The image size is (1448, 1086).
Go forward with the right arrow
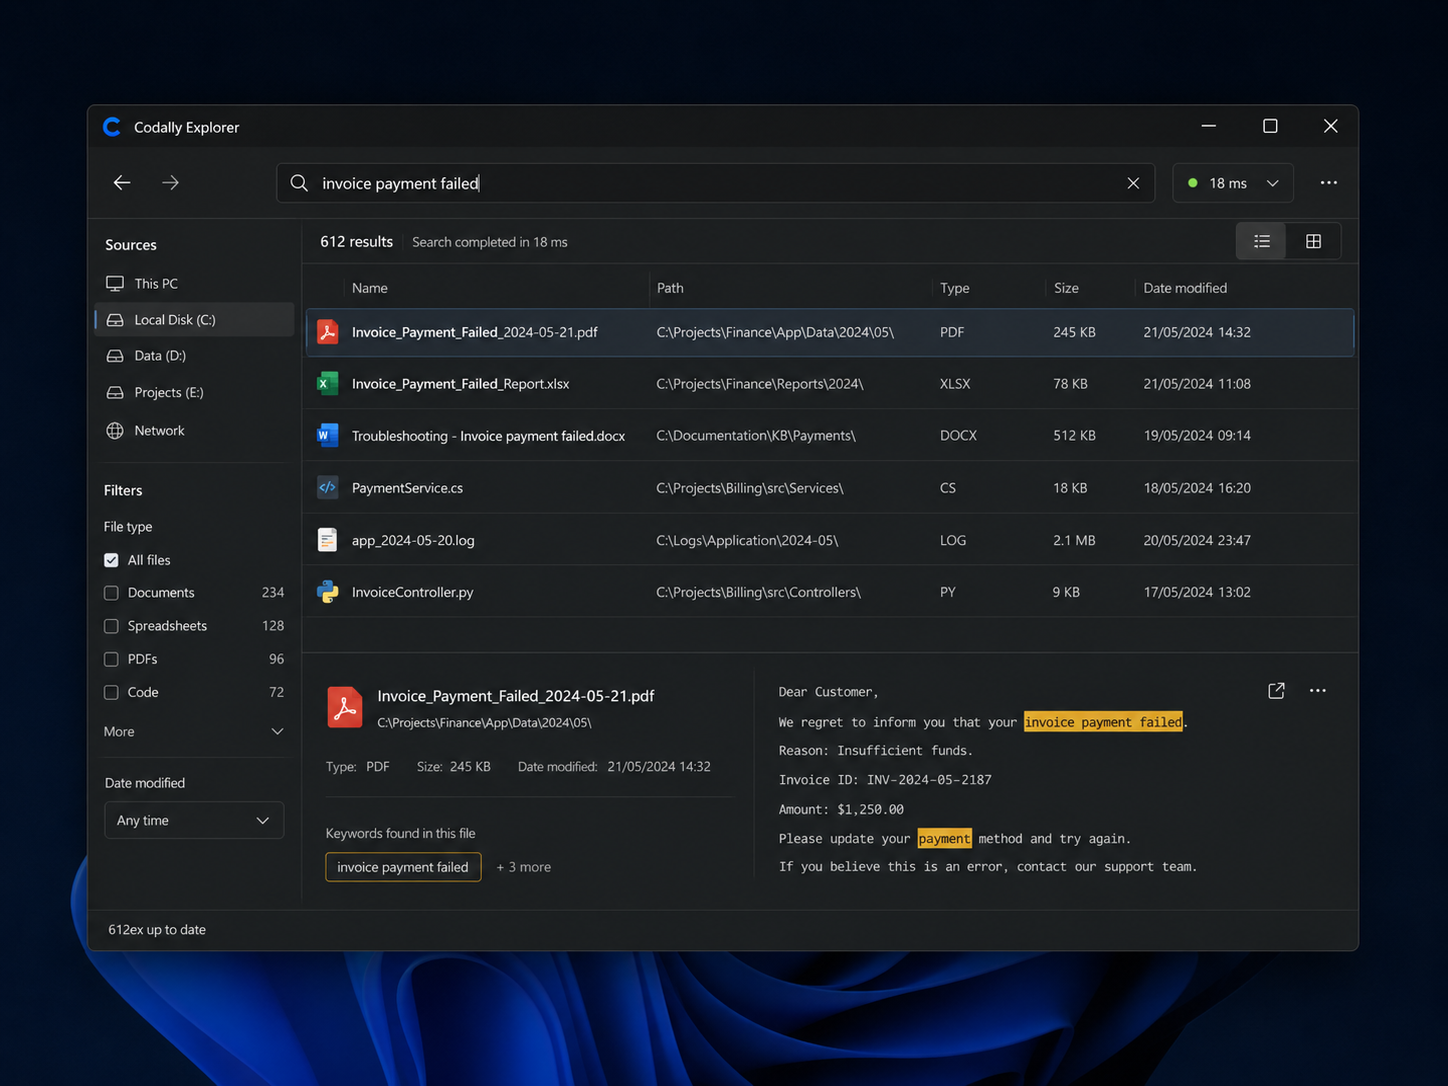pyautogui.click(x=171, y=183)
